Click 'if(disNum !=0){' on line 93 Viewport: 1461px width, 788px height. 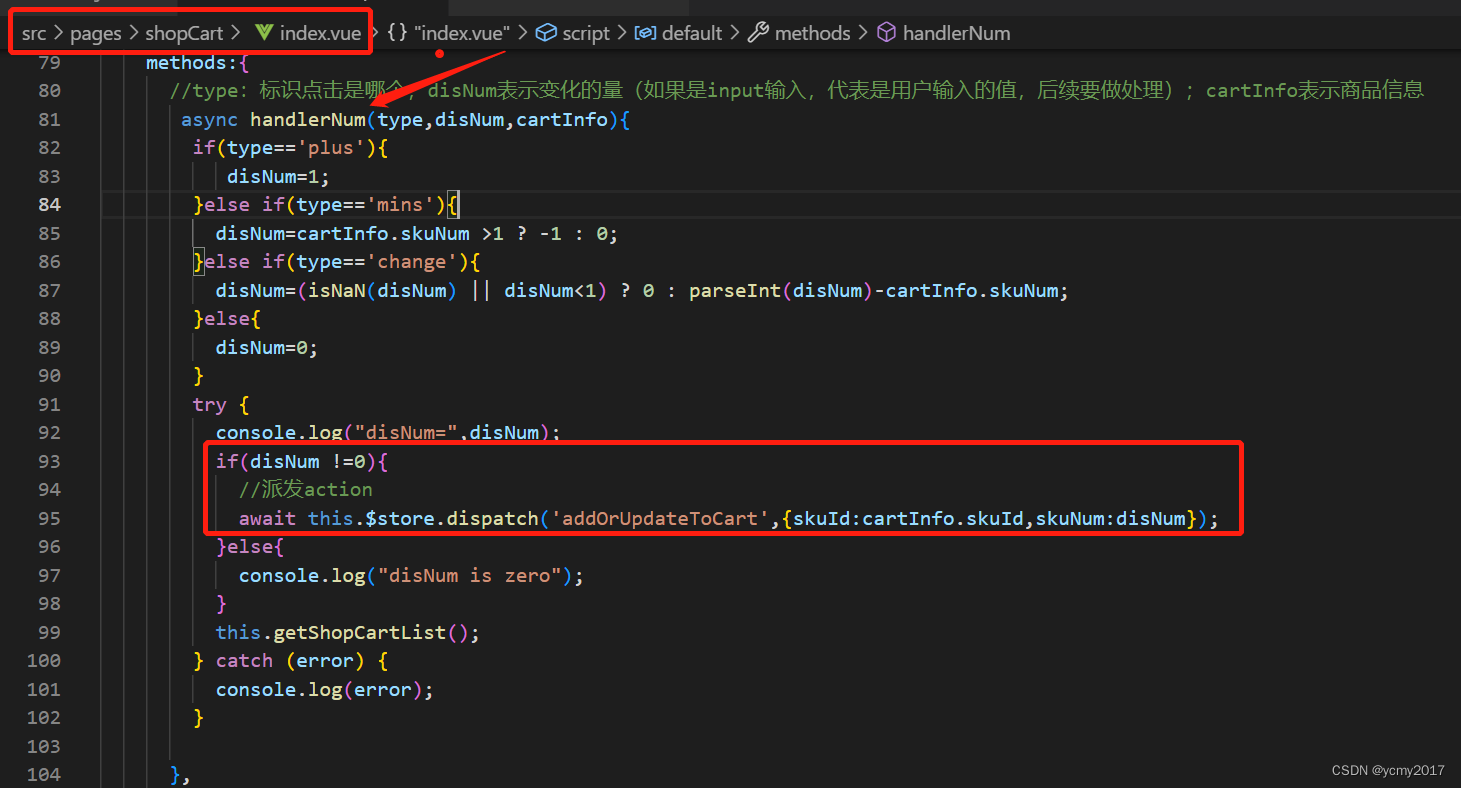(302, 461)
